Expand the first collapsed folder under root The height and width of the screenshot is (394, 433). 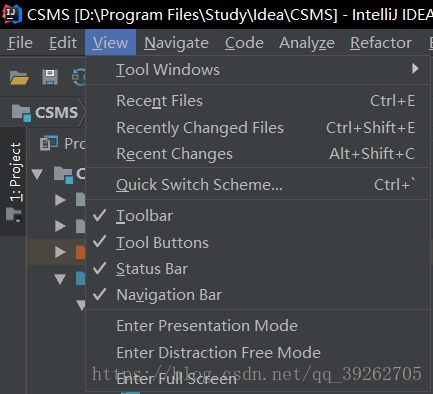tap(60, 200)
